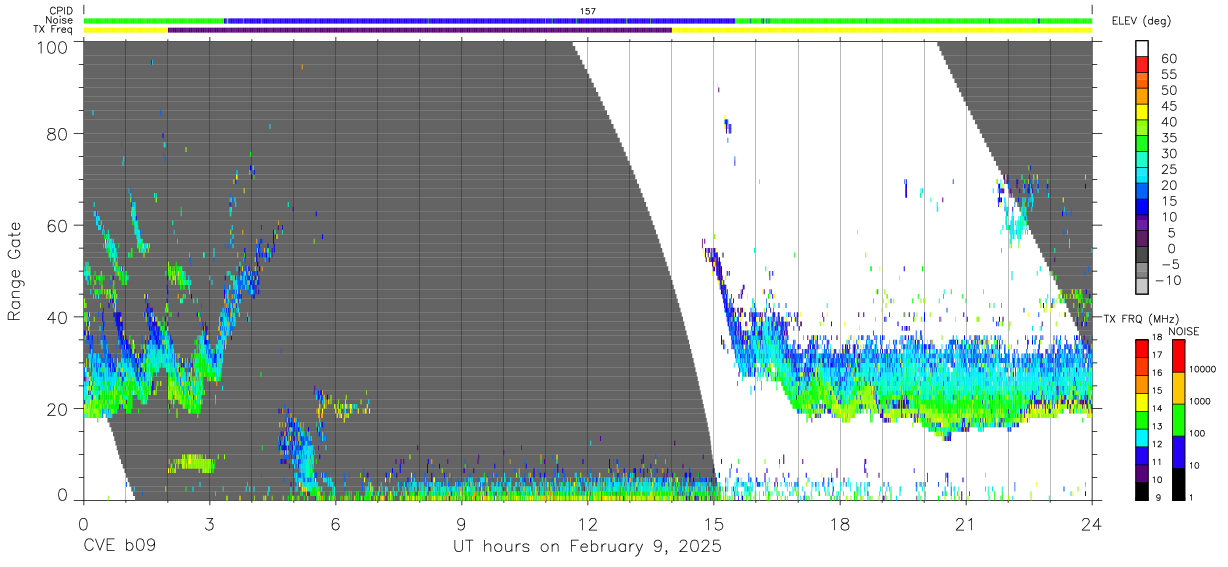Click the dark gray segment of elevation colorbar
This screenshot has height=567, width=1228.
tap(1142, 256)
